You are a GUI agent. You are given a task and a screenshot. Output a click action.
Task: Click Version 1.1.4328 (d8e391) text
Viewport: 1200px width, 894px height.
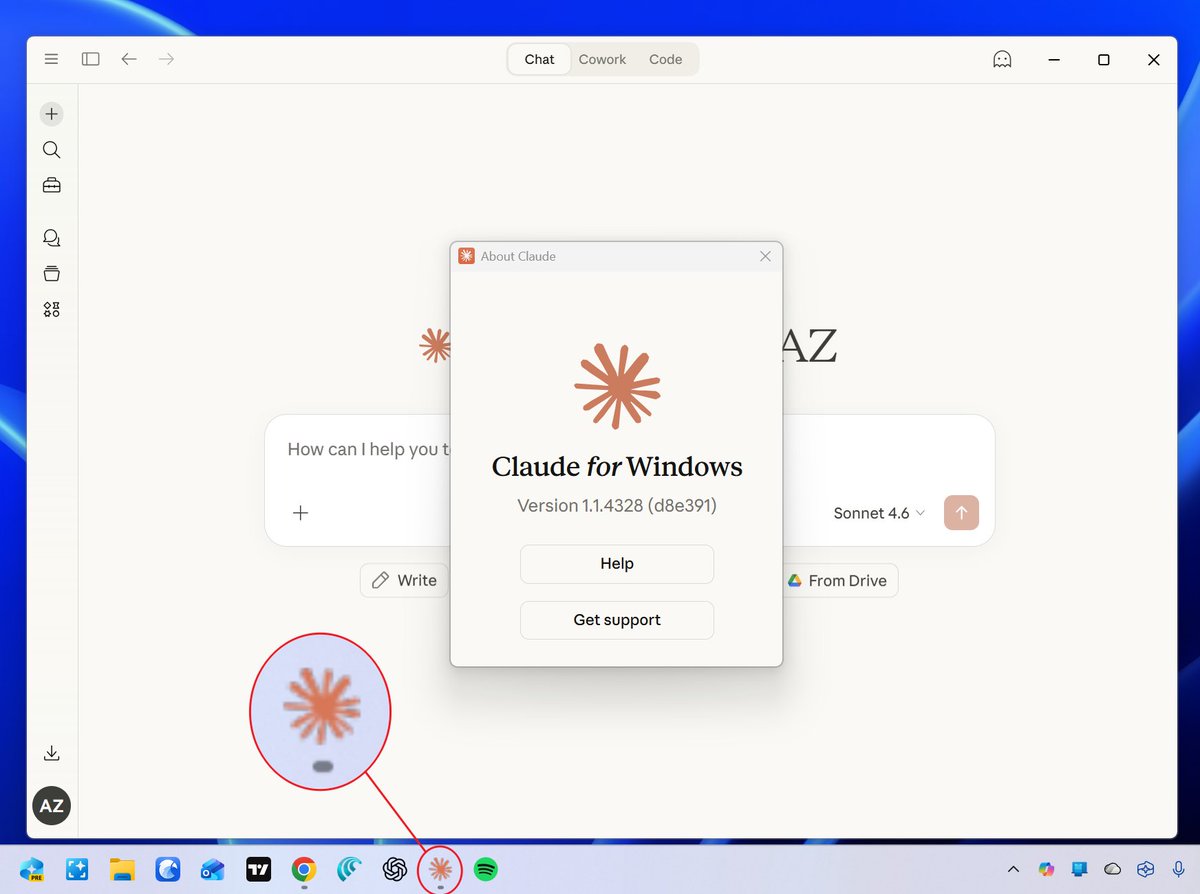point(617,506)
